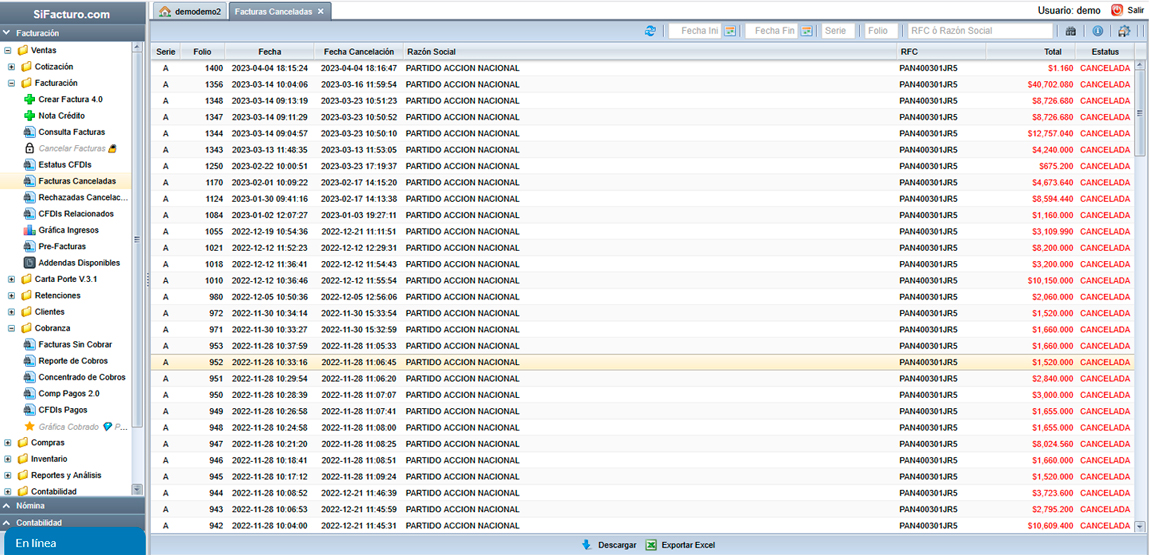Expand the Carta Porte V.3.1 folder
Image resolution: width=1150 pixels, height=555 pixels.
(x=12, y=279)
